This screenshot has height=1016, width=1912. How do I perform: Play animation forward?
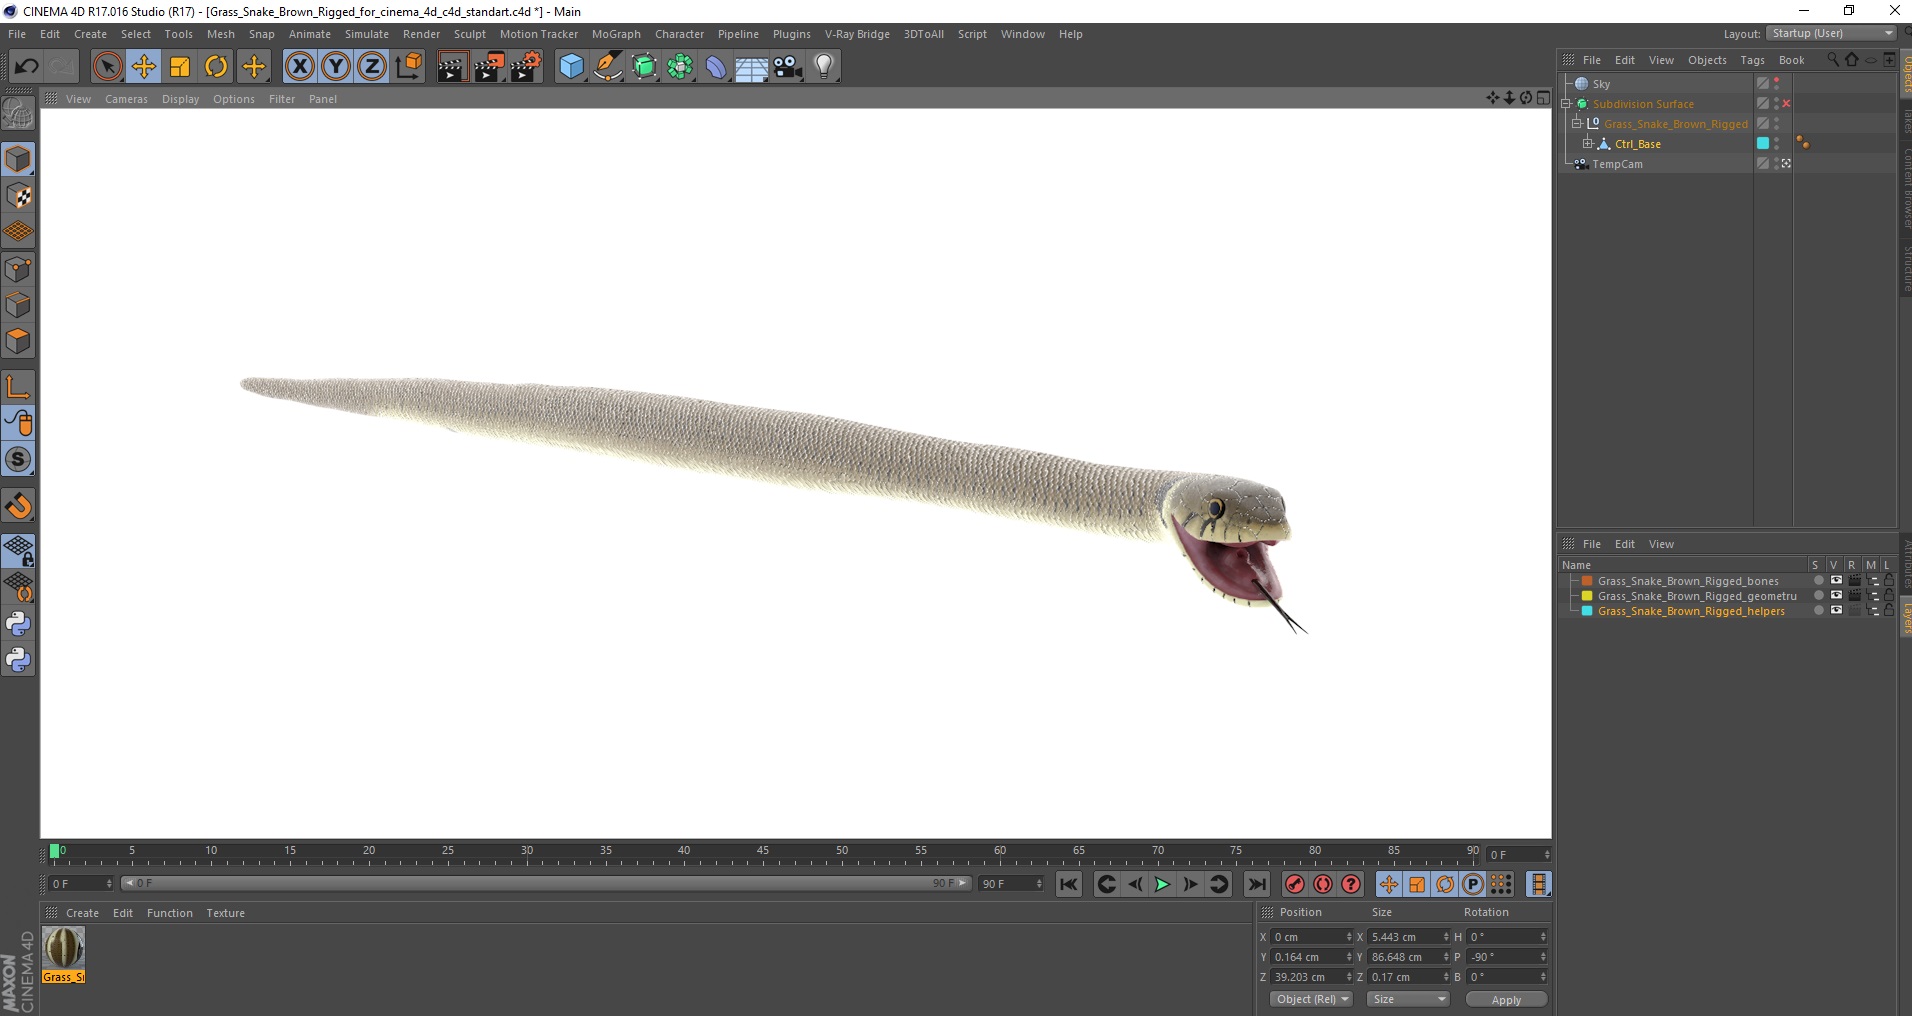[x=1162, y=884]
